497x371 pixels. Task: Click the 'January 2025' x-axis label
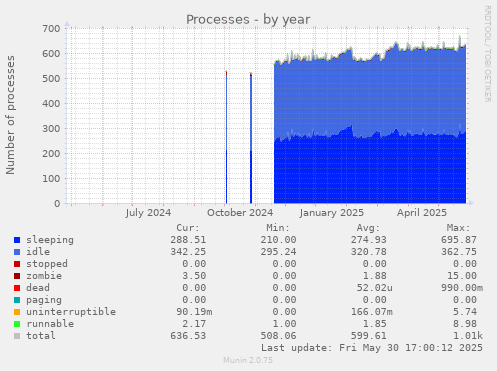[331, 213]
